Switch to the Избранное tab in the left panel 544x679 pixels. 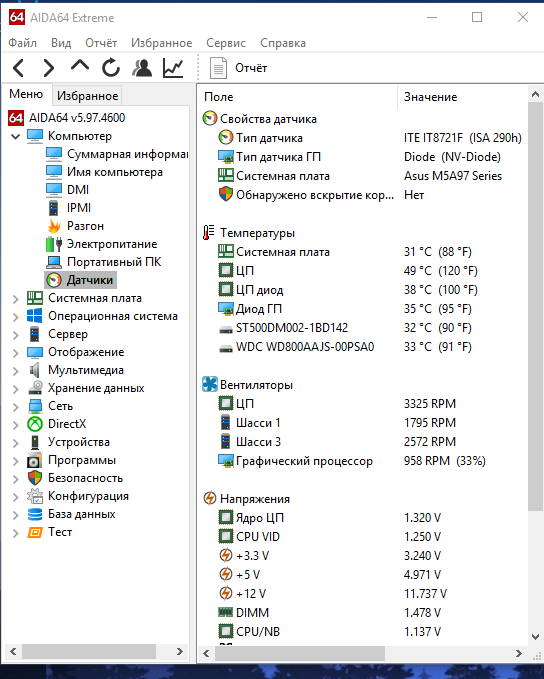[87, 96]
